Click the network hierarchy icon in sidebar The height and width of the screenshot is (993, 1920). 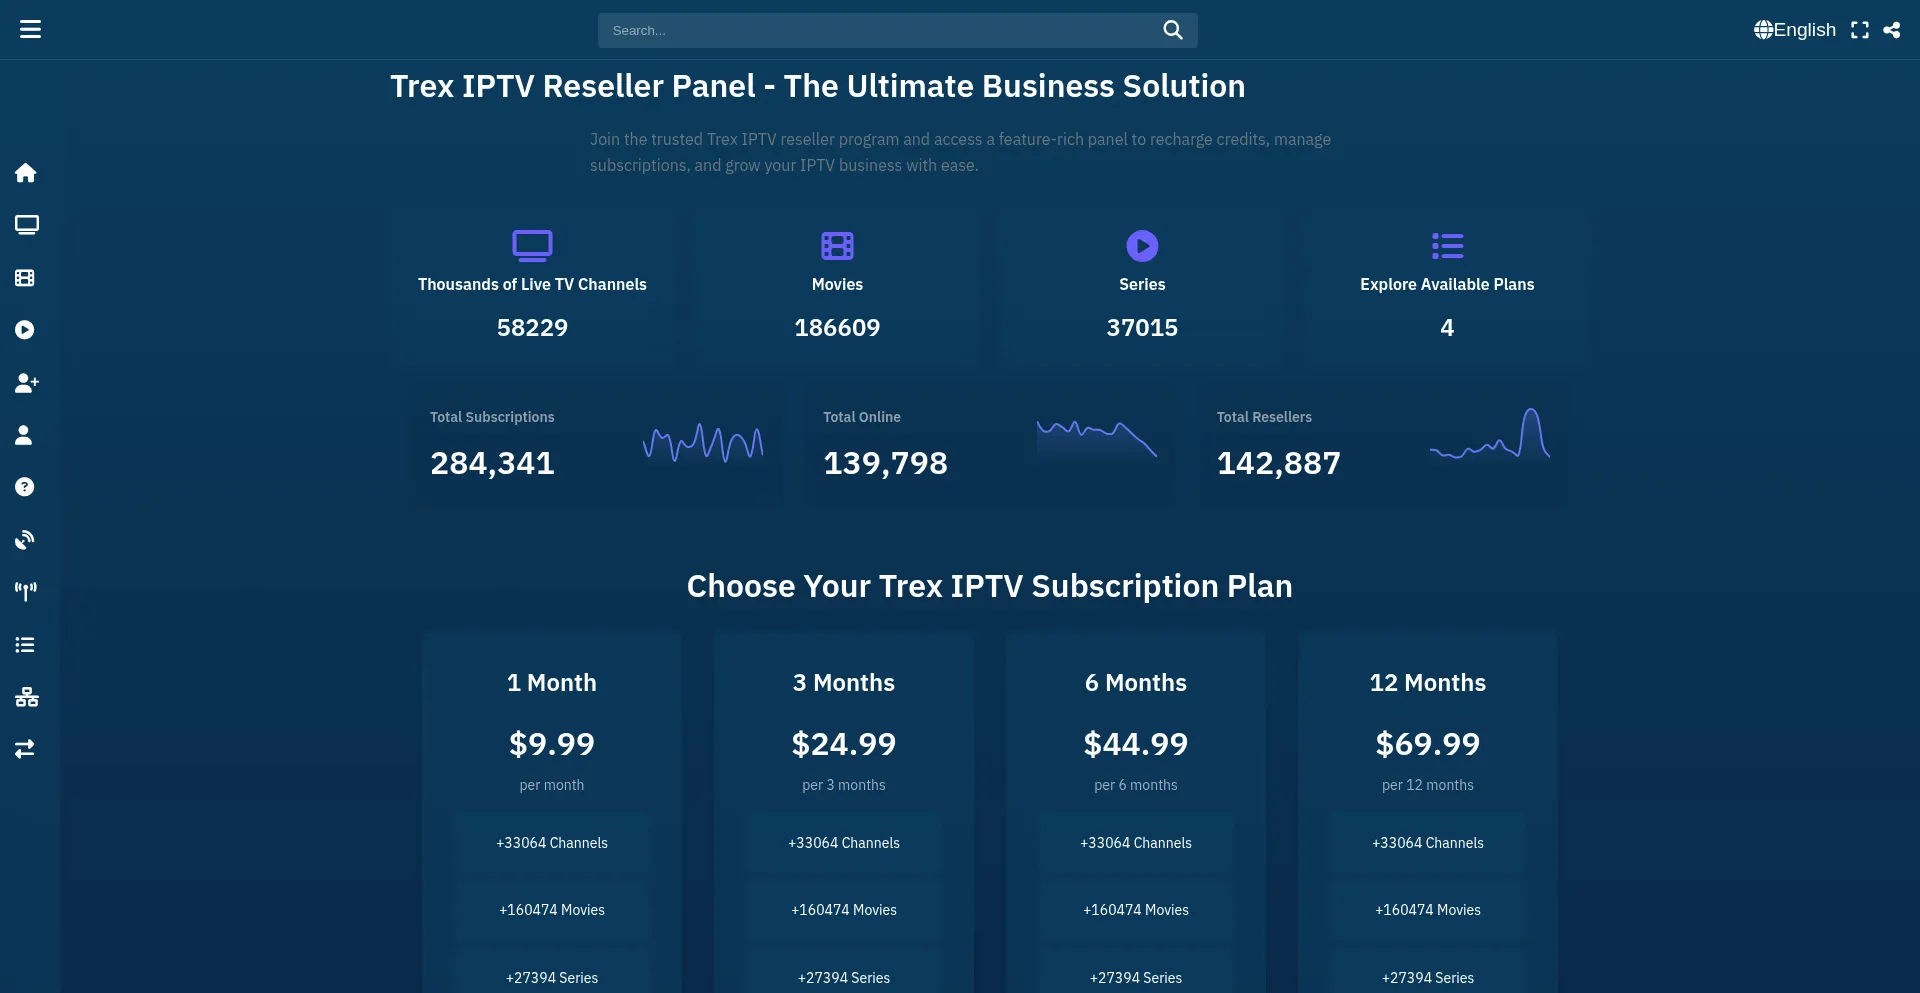(x=26, y=697)
